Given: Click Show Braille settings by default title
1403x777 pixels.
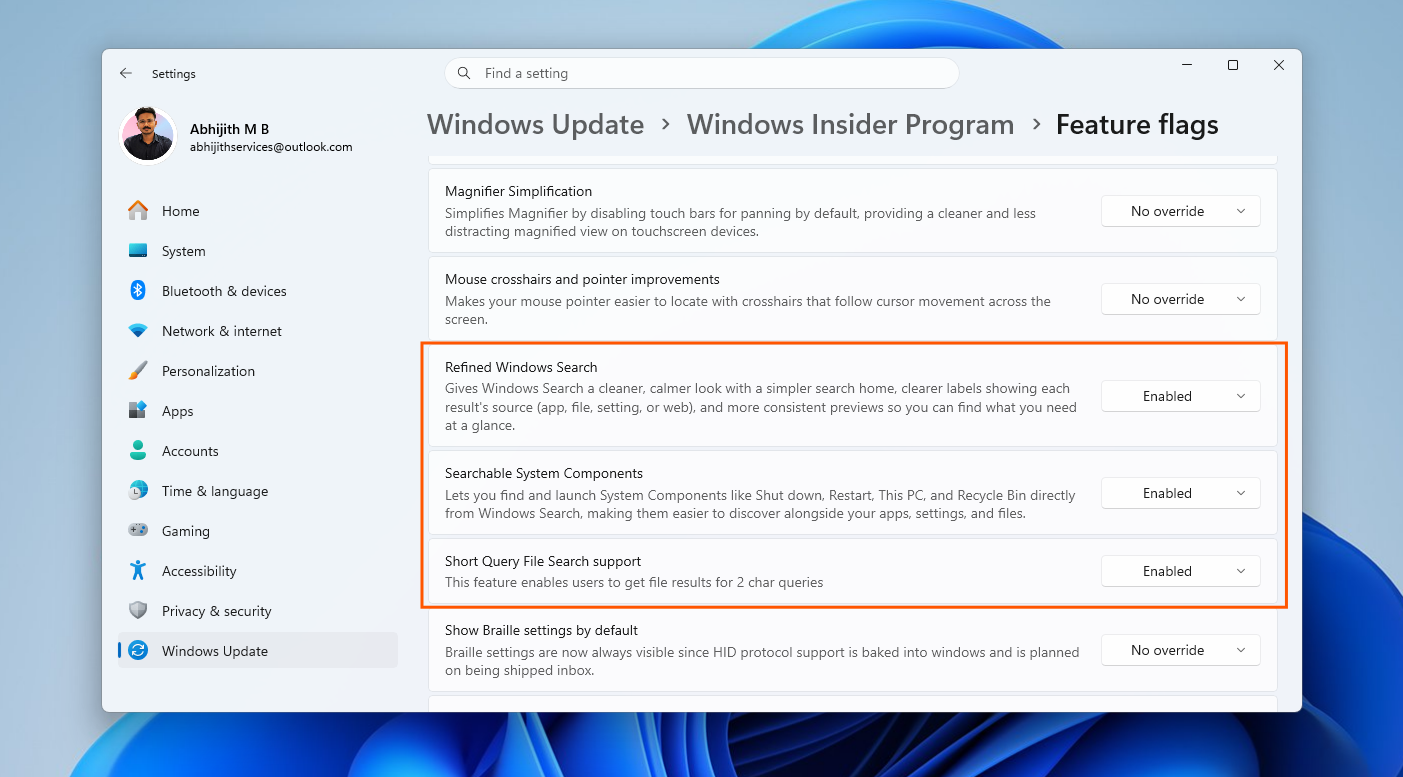Looking at the screenshot, I should (x=541, y=630).
